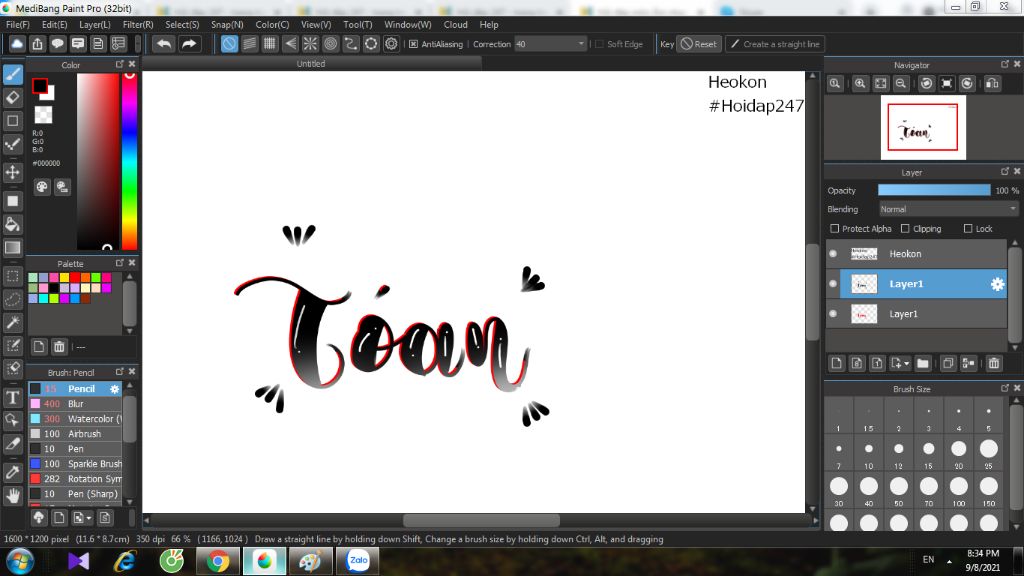Open Blending mode dropdown

point(948,209)
